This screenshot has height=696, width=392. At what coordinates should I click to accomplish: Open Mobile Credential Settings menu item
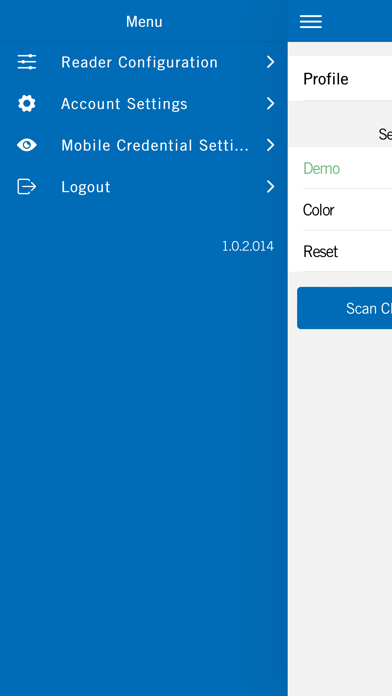click(144, 145)
